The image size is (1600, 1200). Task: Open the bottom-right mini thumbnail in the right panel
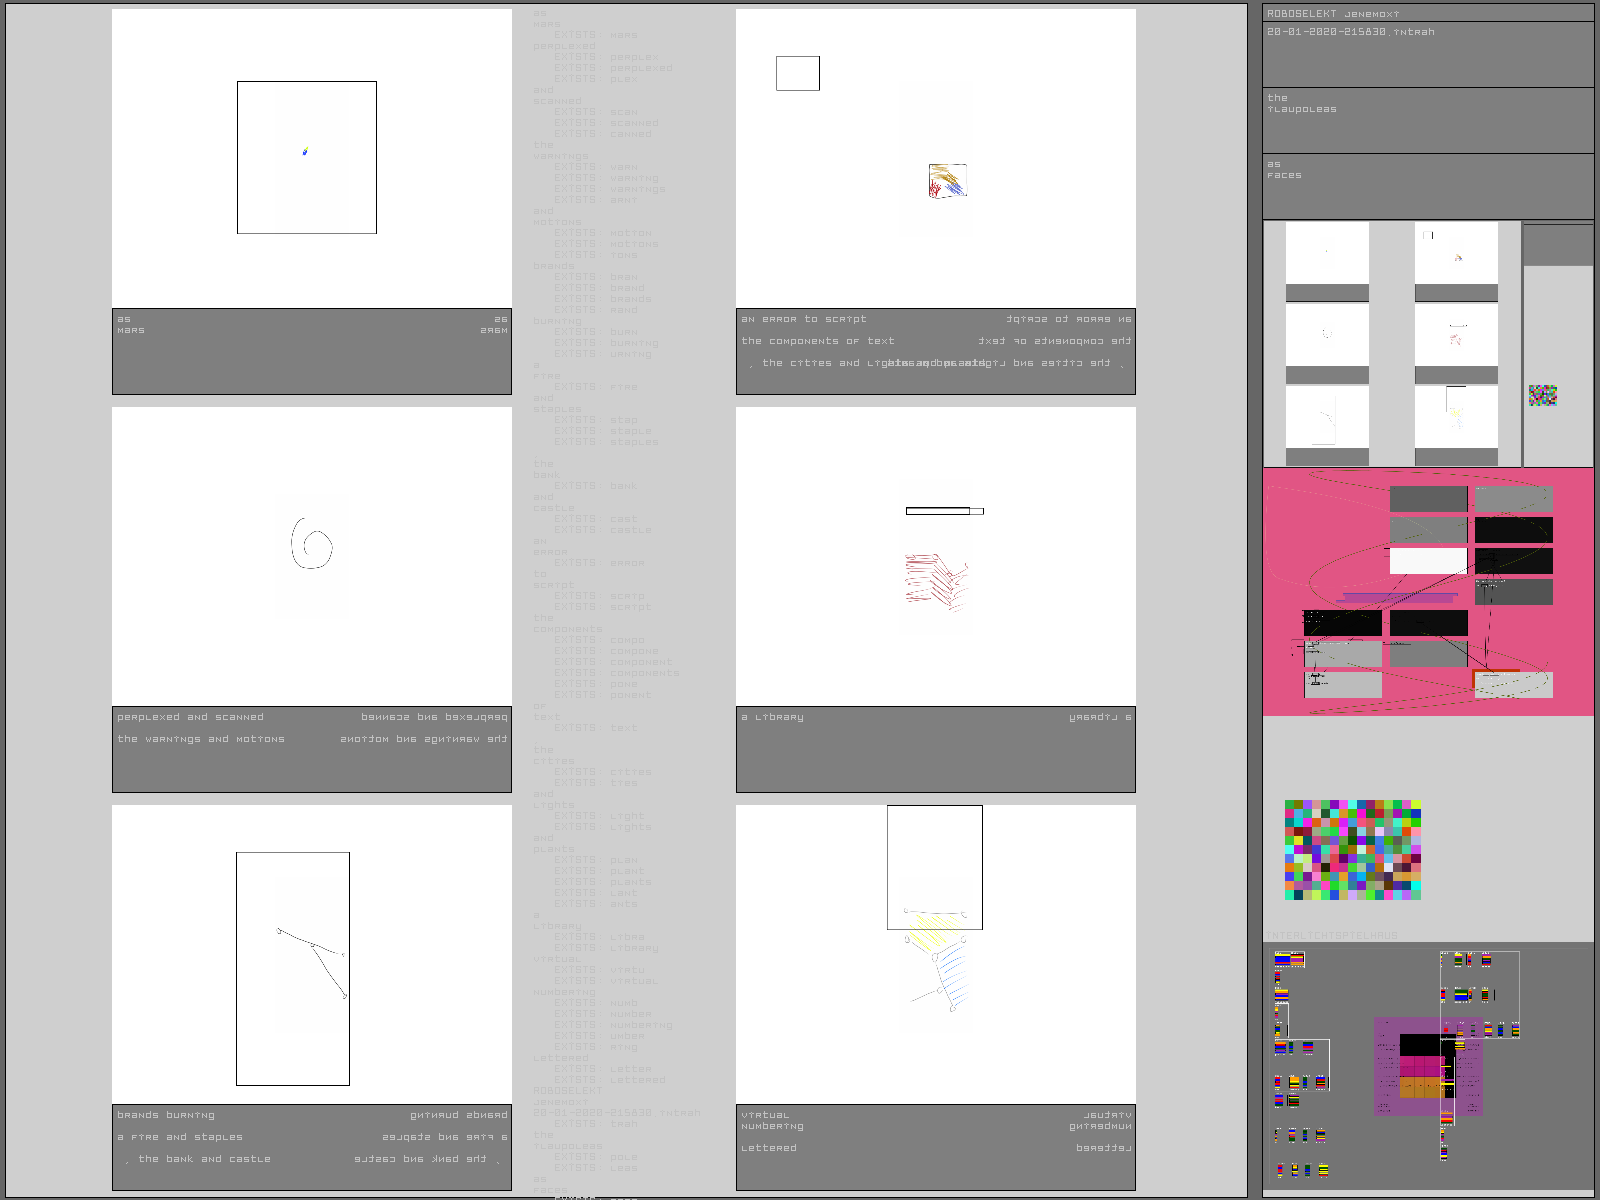click(1456, 417)
